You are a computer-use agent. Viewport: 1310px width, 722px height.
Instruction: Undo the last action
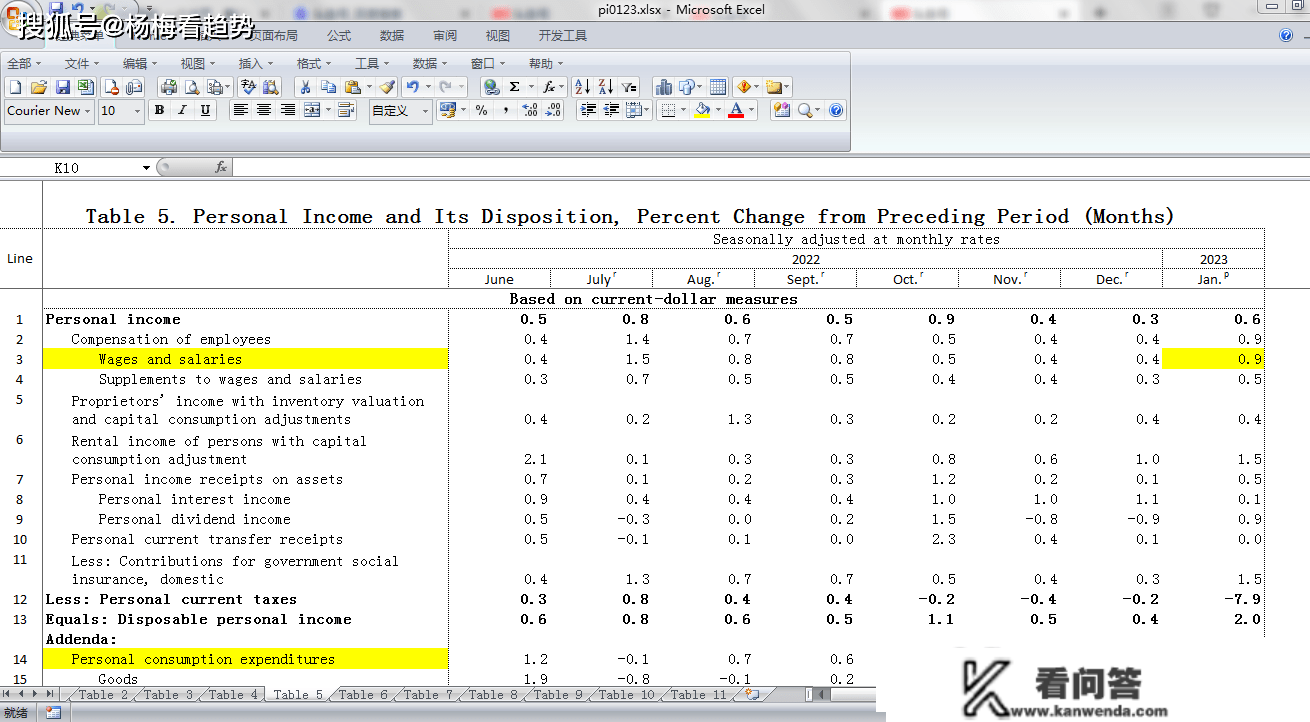coord(412,87)
